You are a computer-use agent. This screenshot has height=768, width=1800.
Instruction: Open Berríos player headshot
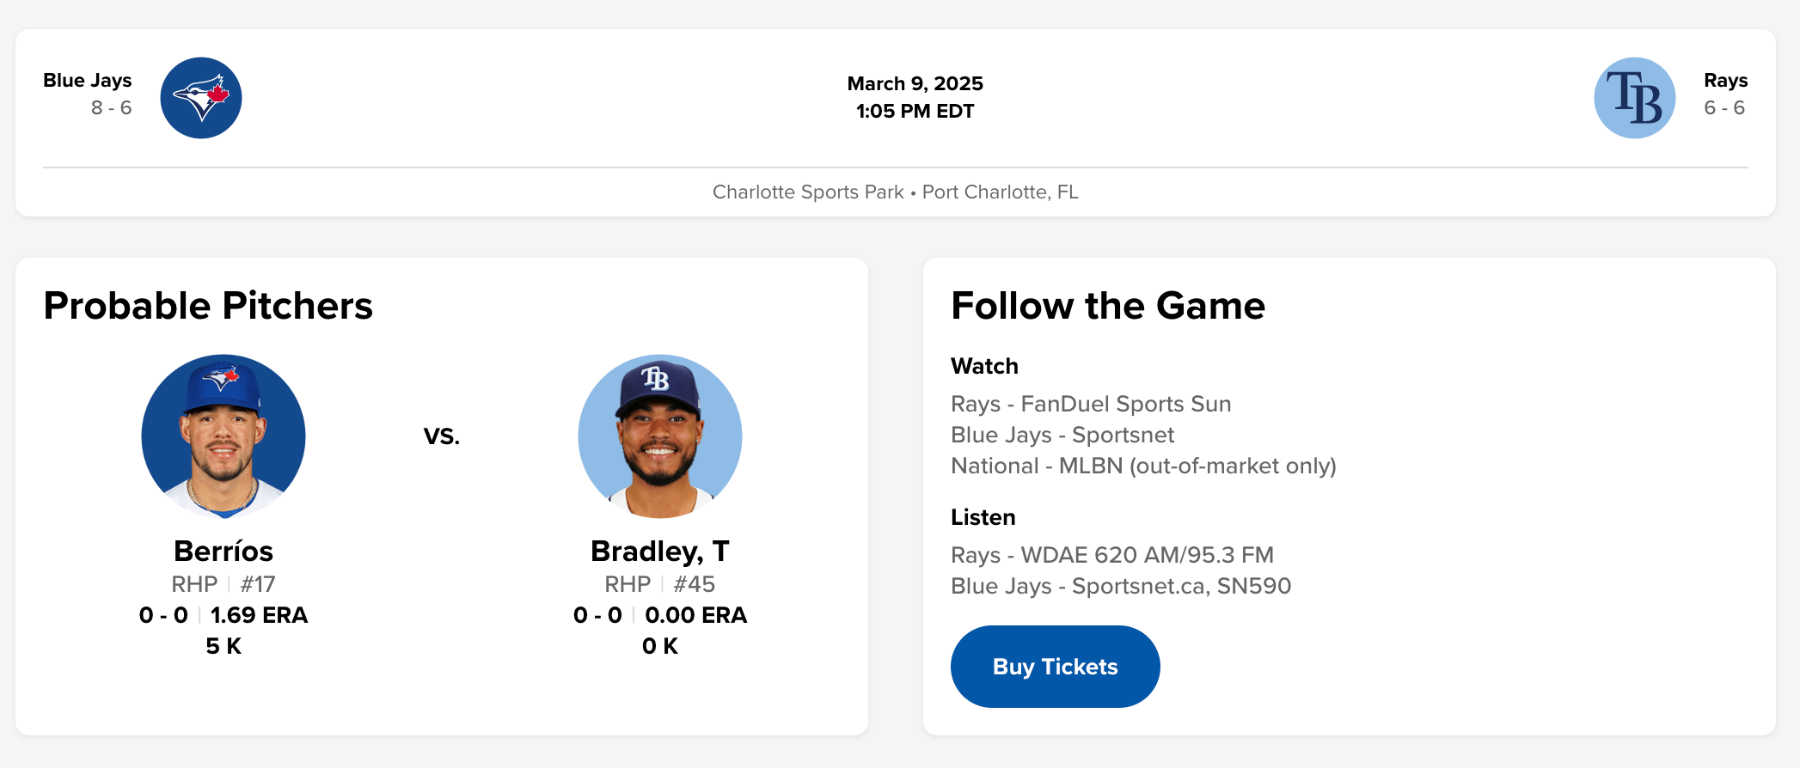(x=223, y=436)
